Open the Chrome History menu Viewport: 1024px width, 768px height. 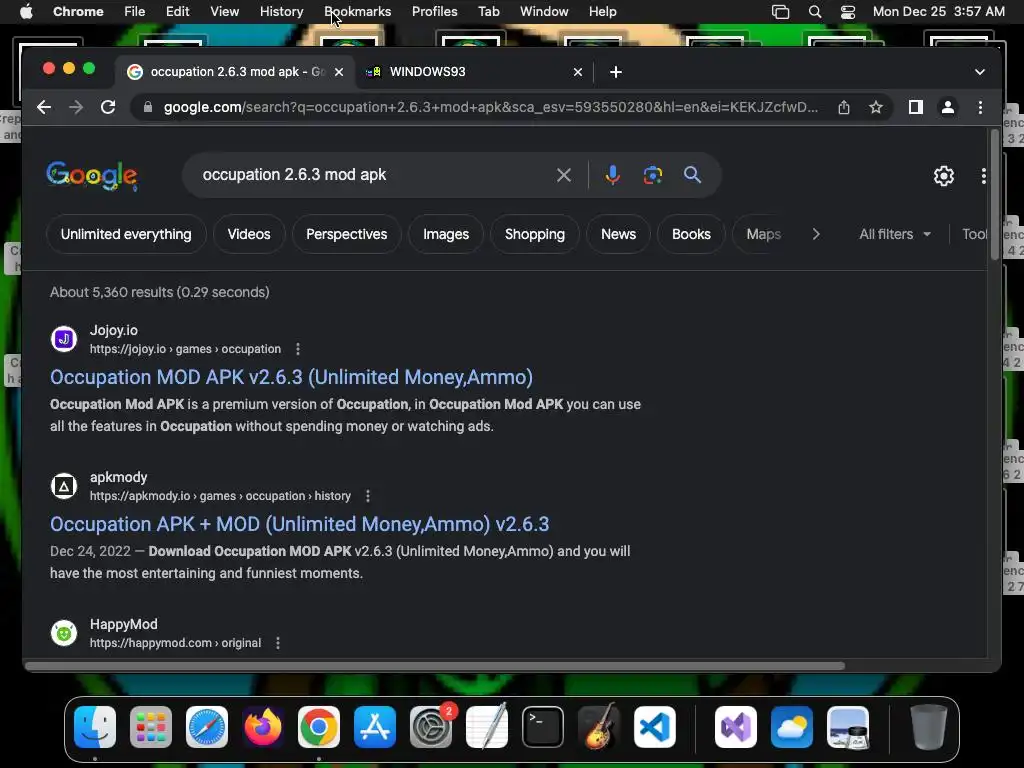[281, 12]
